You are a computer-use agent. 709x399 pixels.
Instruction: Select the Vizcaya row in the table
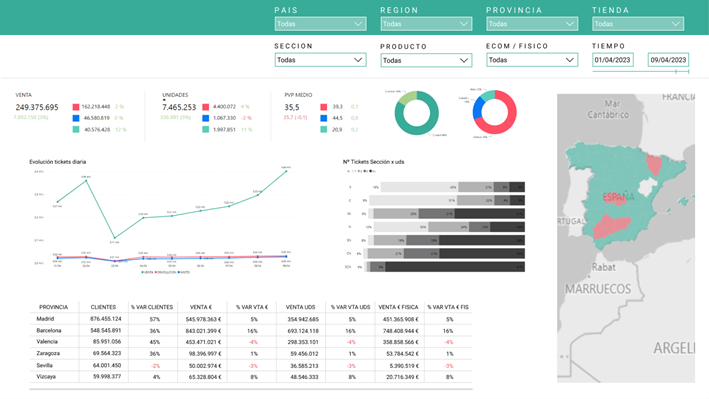click(x=251, y=376)
